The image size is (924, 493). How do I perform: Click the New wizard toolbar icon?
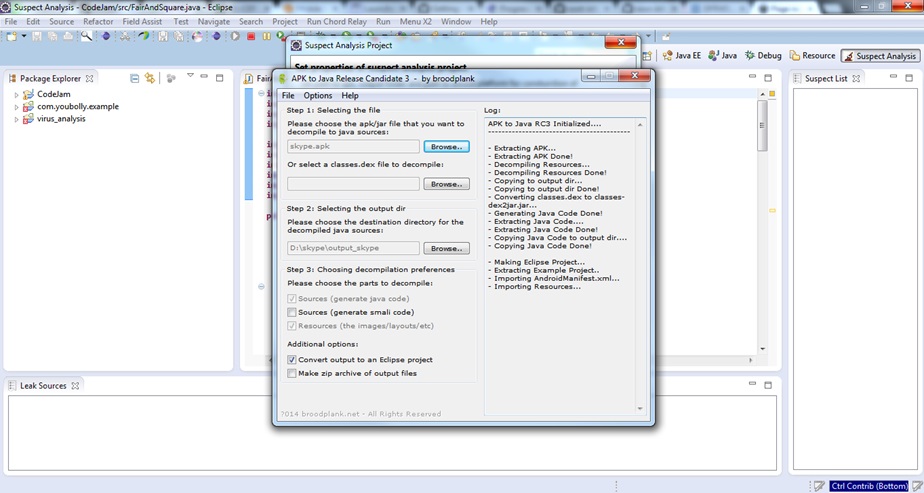click(x=11, y=36)
